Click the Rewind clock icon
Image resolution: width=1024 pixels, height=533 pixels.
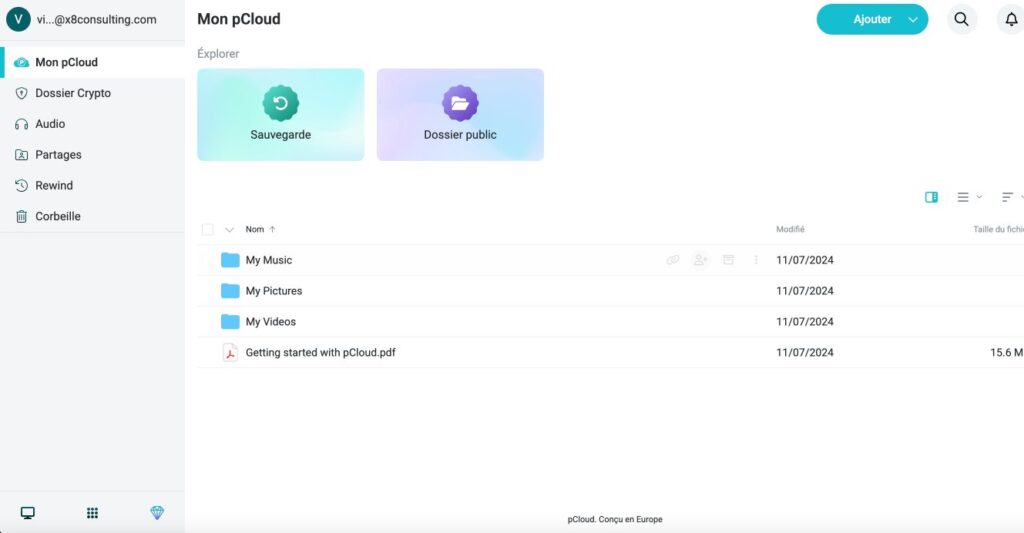[22, 186]
